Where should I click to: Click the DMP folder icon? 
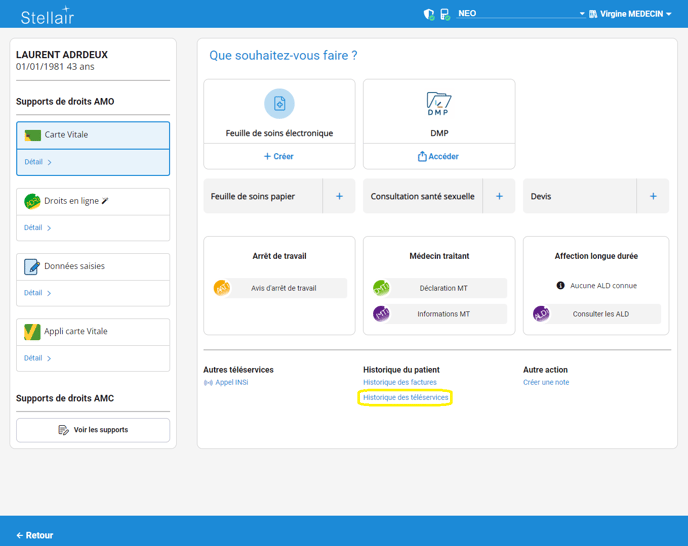[x=439, y=103]
